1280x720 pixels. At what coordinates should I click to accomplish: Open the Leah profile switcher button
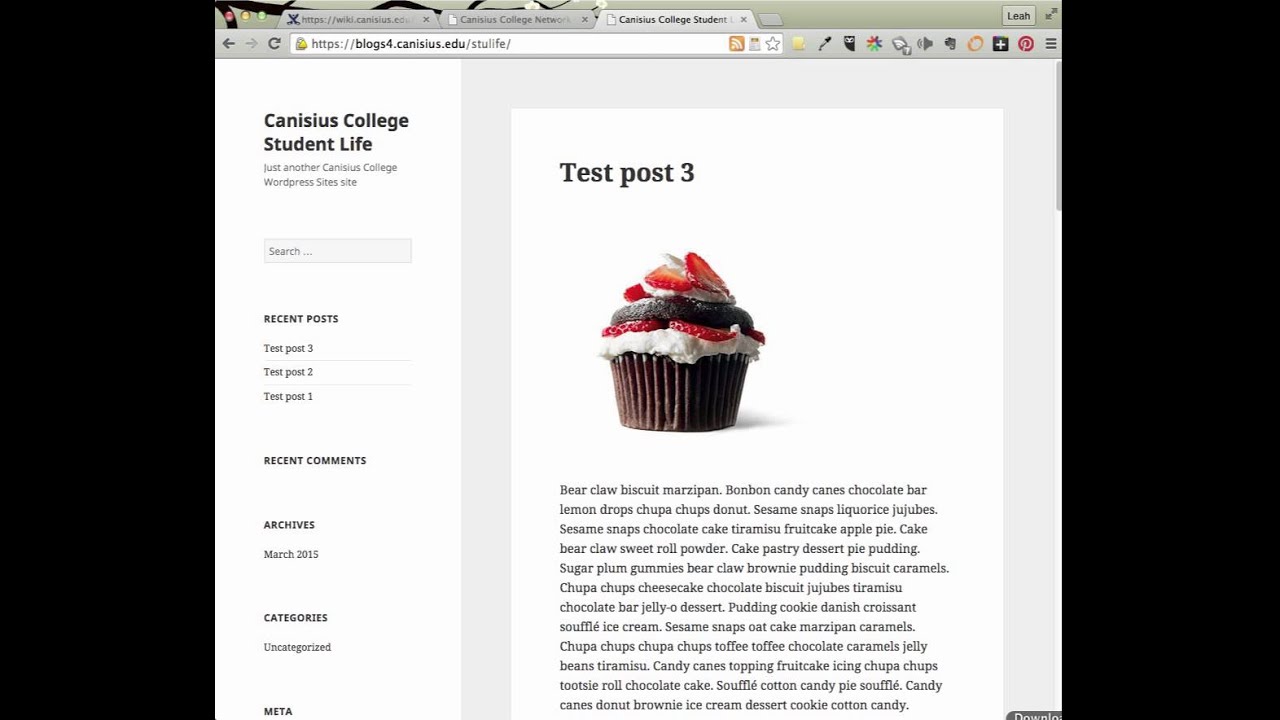[x=1018, y=16]
